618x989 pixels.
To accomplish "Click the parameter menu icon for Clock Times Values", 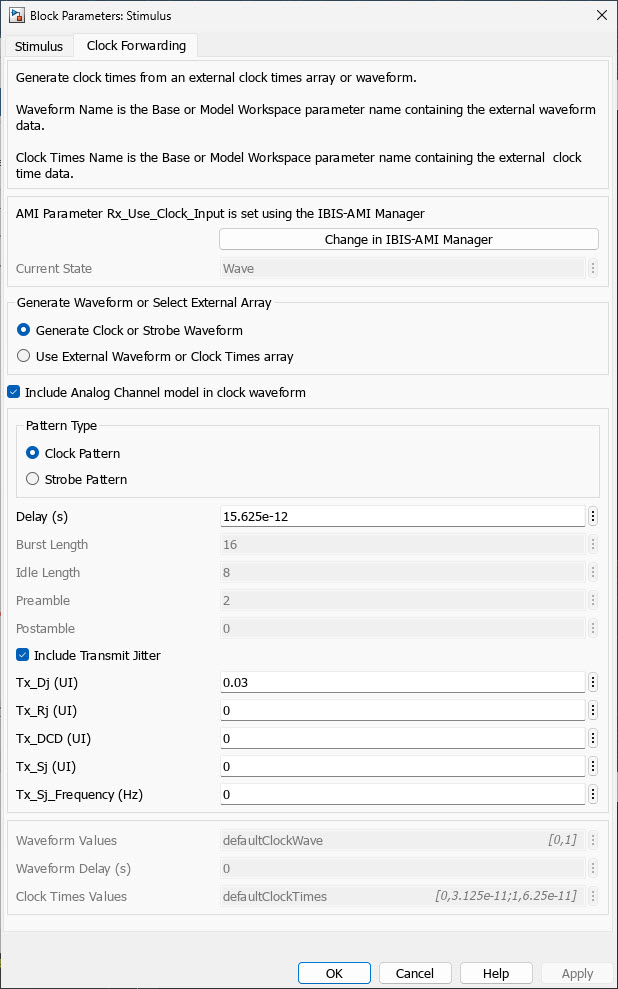I will 594,896.
